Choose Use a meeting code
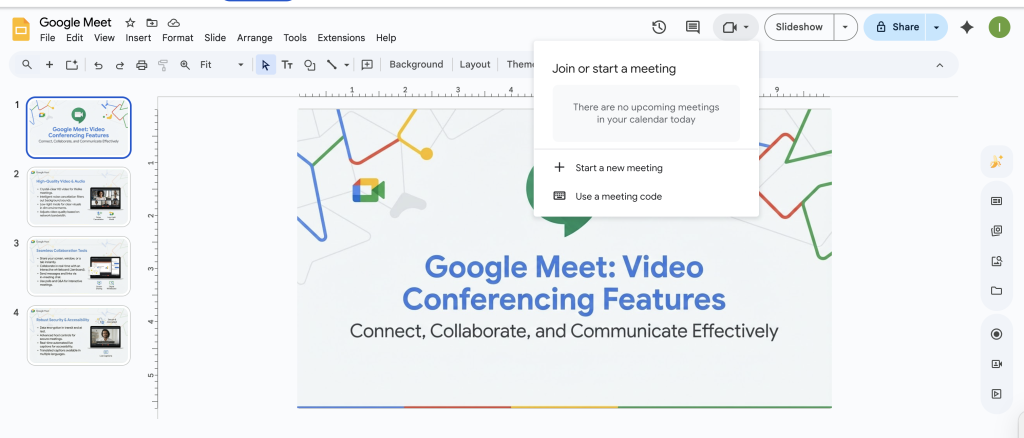The height and width of the screenshot is (438, 1024). [618, 197]
